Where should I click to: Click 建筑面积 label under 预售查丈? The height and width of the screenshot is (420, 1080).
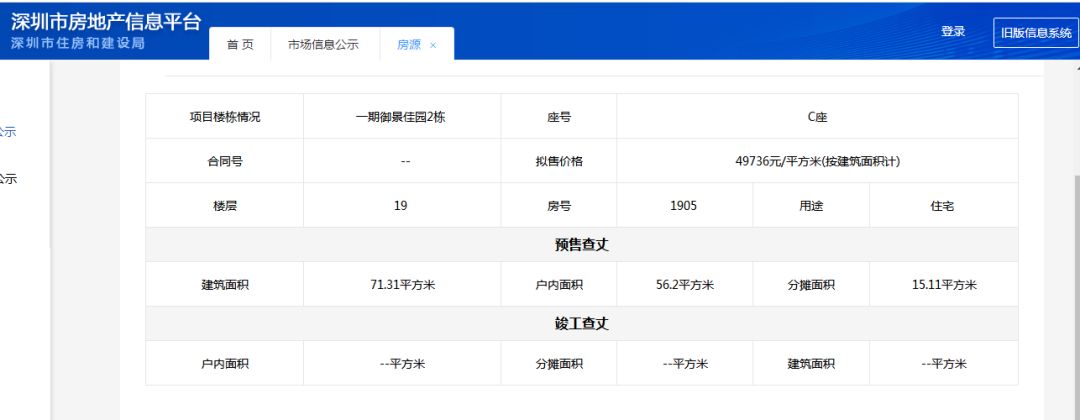(225, 284)
